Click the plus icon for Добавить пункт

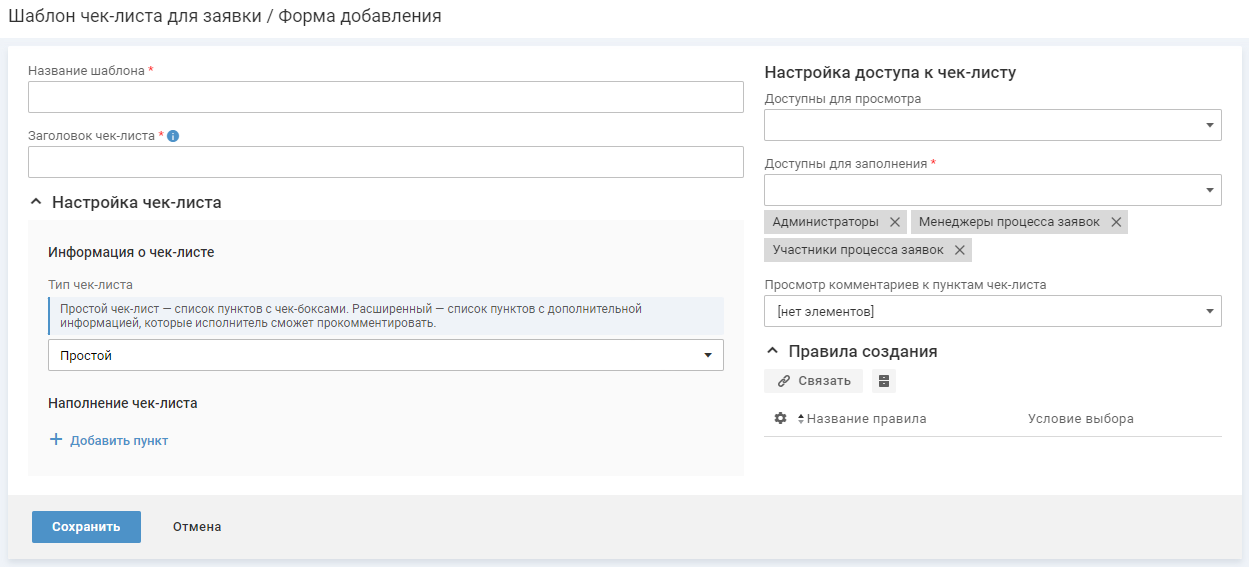[x=56, y=440]
